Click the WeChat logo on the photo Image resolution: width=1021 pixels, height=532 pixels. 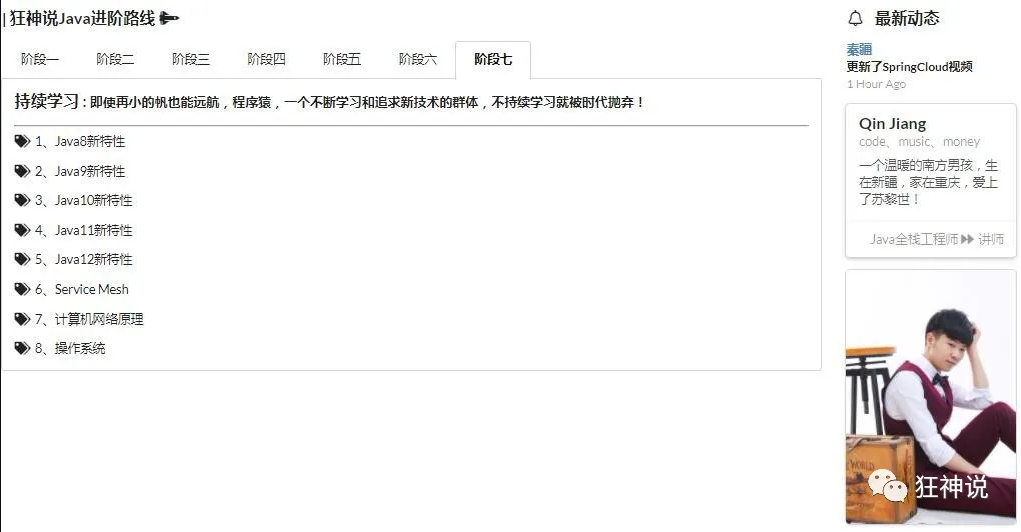pos(888,486)
